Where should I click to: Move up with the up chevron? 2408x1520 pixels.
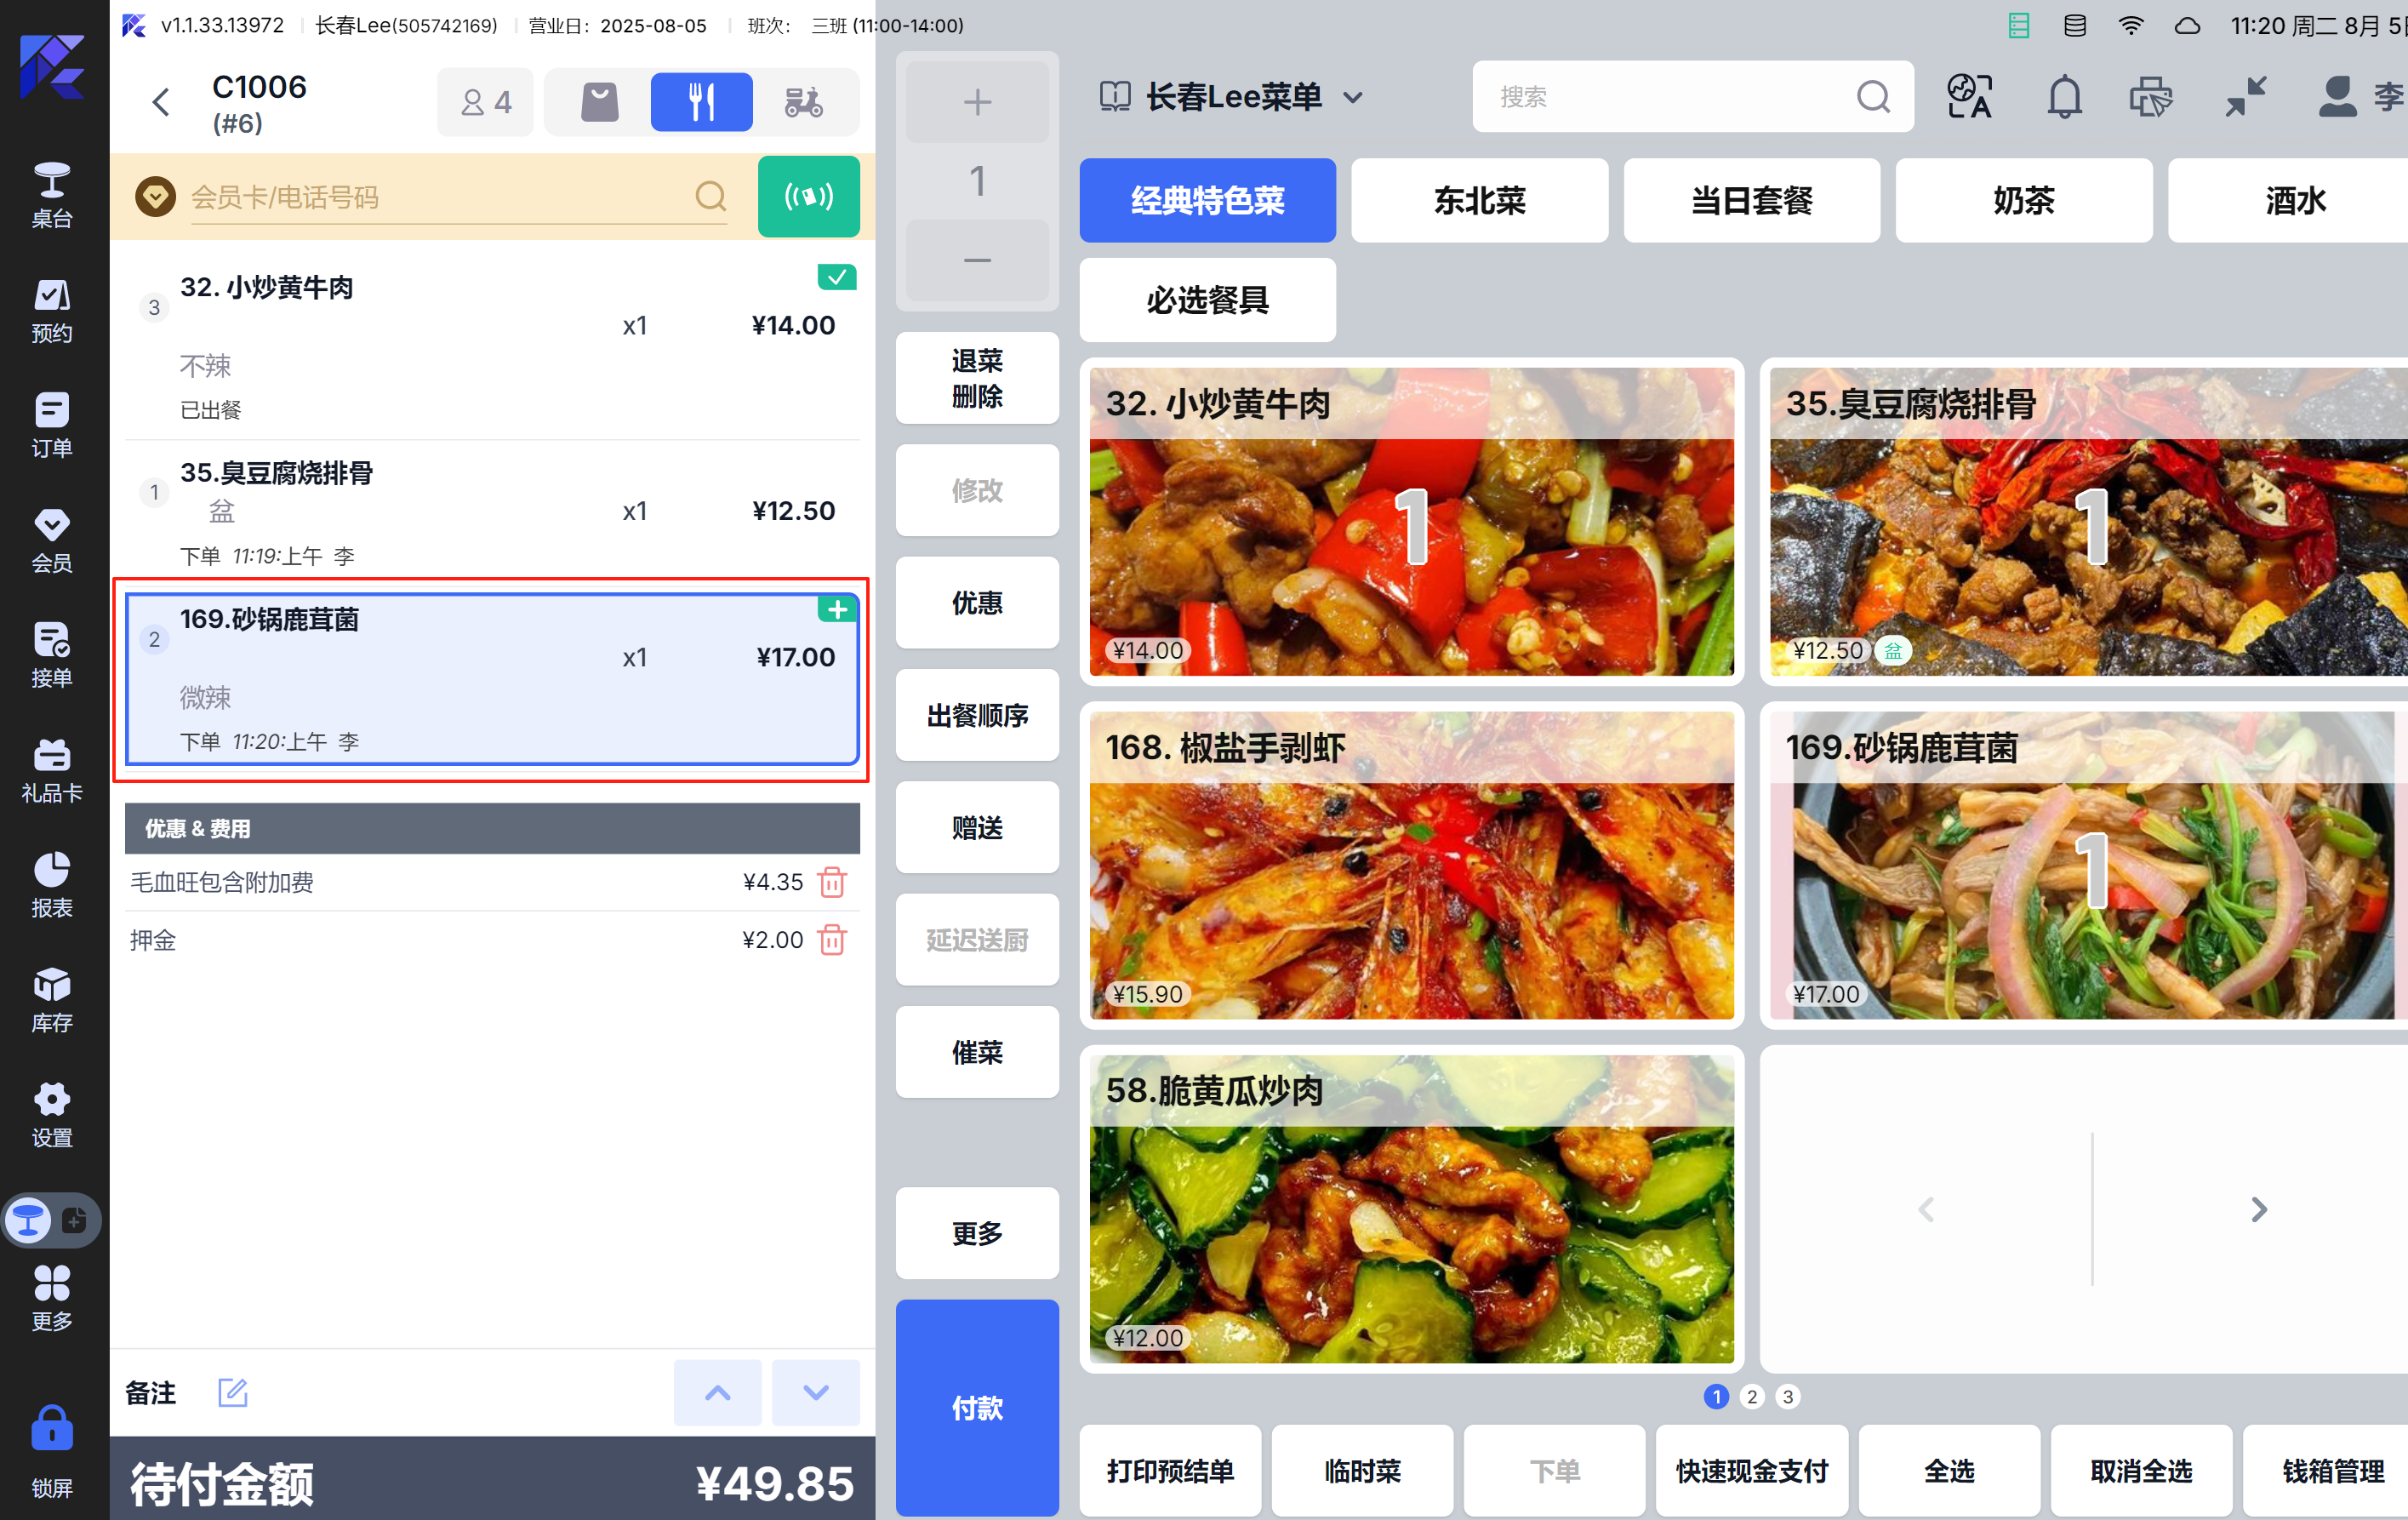[x=717, y=1392]
